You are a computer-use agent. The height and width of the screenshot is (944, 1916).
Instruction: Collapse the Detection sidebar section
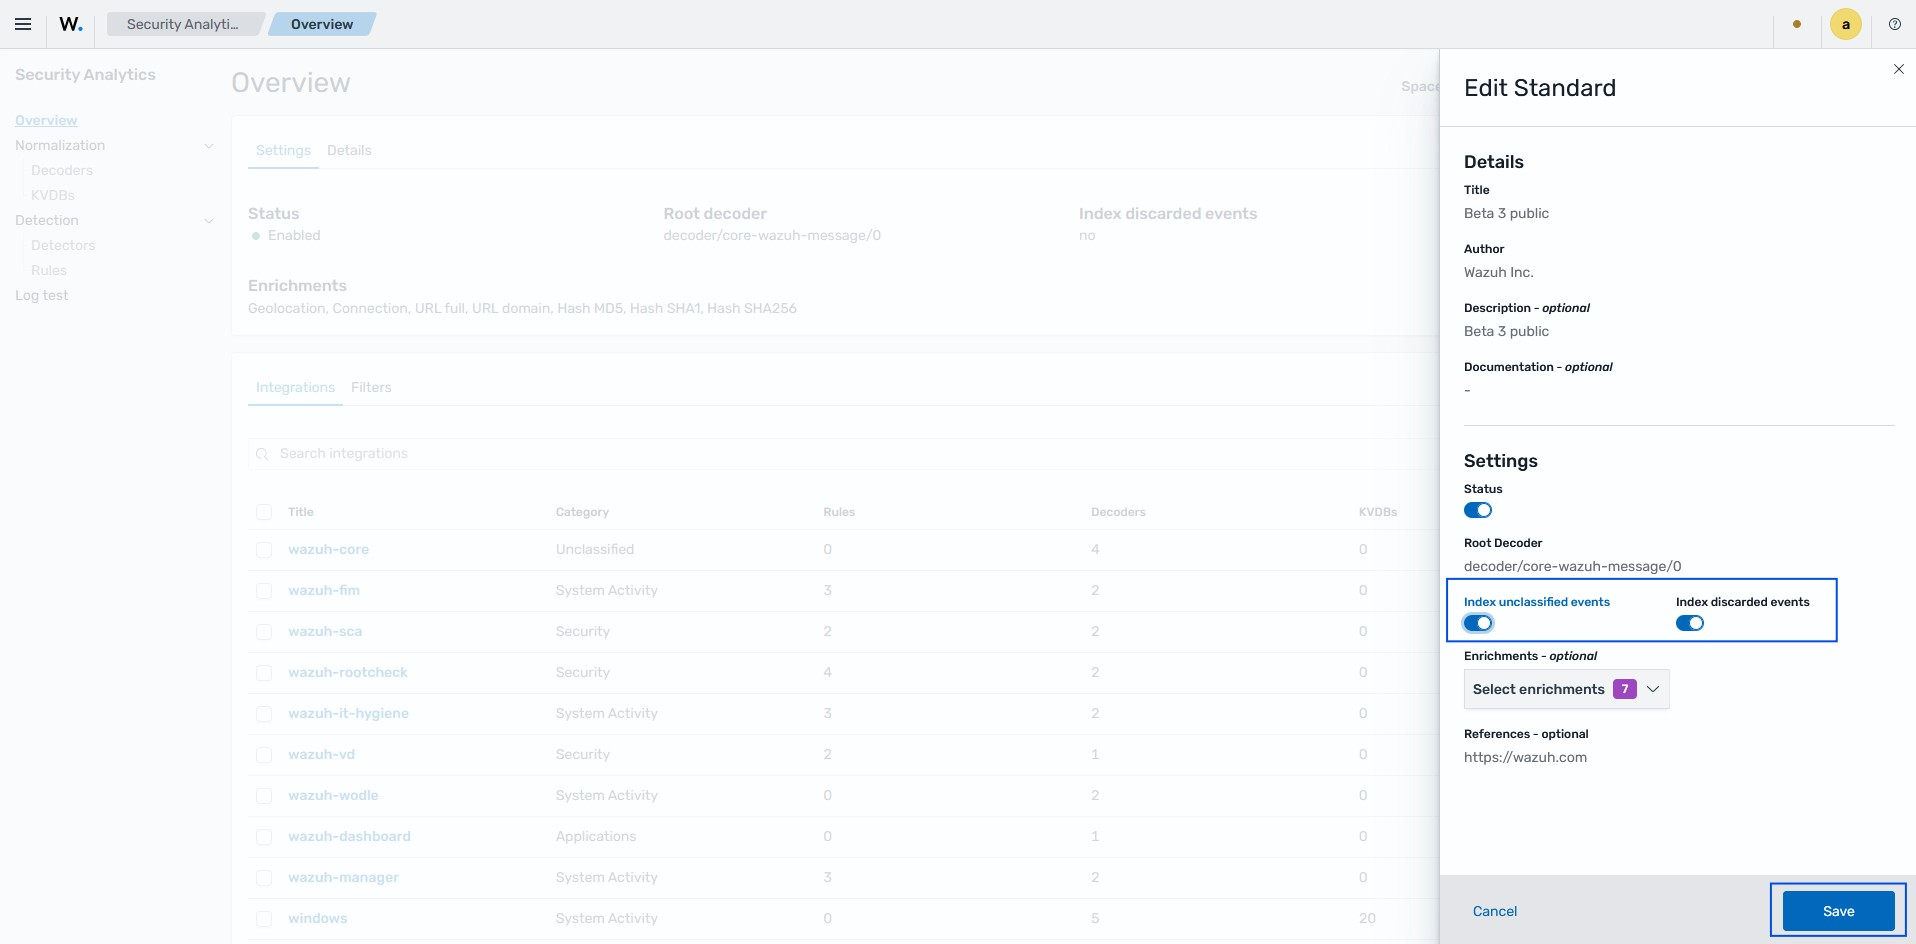[209, 221]
